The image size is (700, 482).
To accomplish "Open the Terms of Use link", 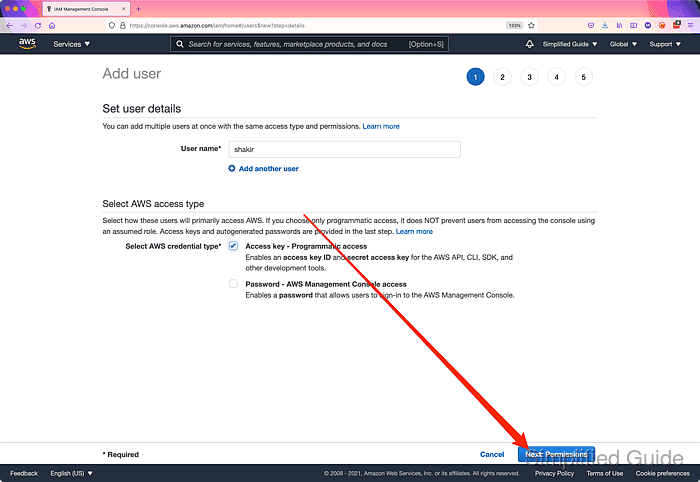I will point(605,474).
